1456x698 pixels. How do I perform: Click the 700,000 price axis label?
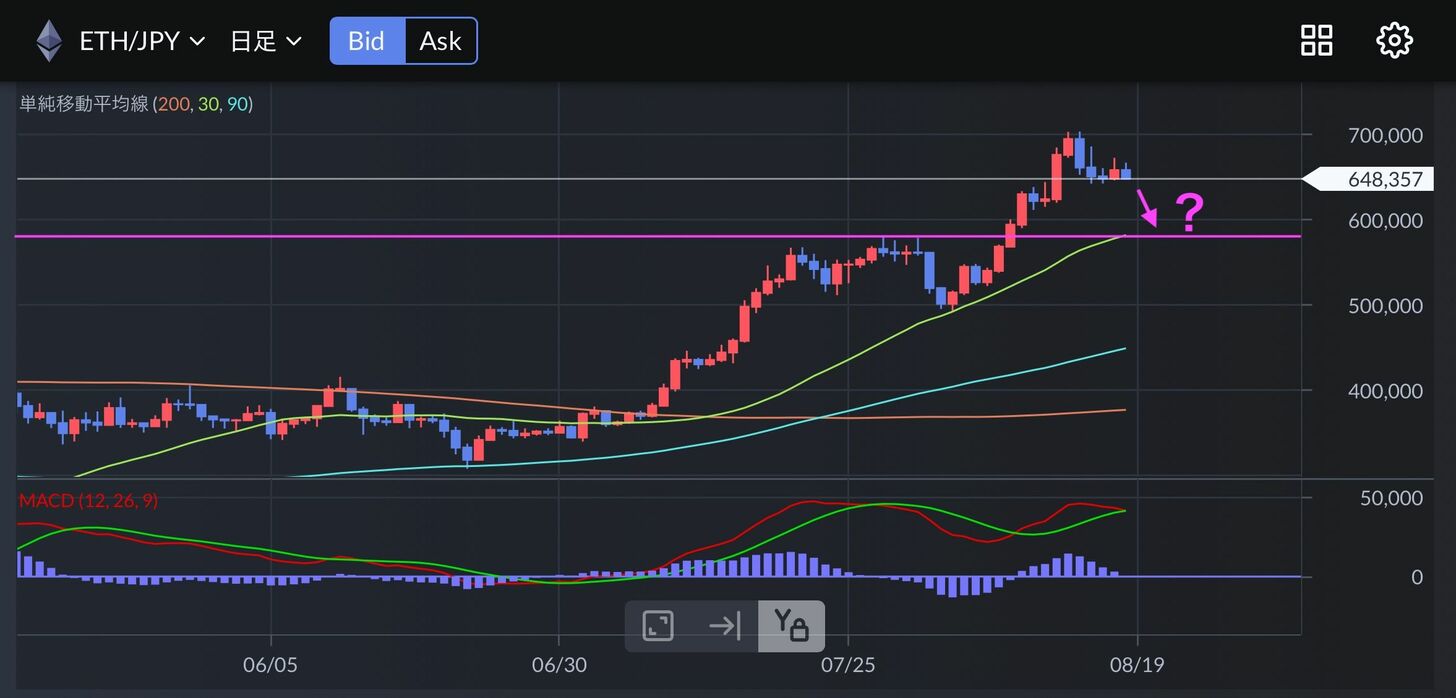[x=1385, y=134]
